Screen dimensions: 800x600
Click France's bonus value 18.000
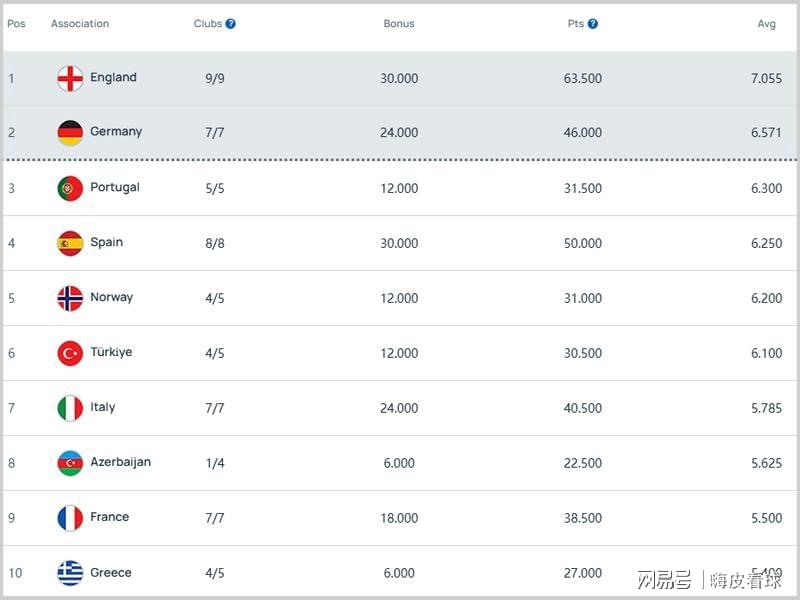click(x=399, y=518)
